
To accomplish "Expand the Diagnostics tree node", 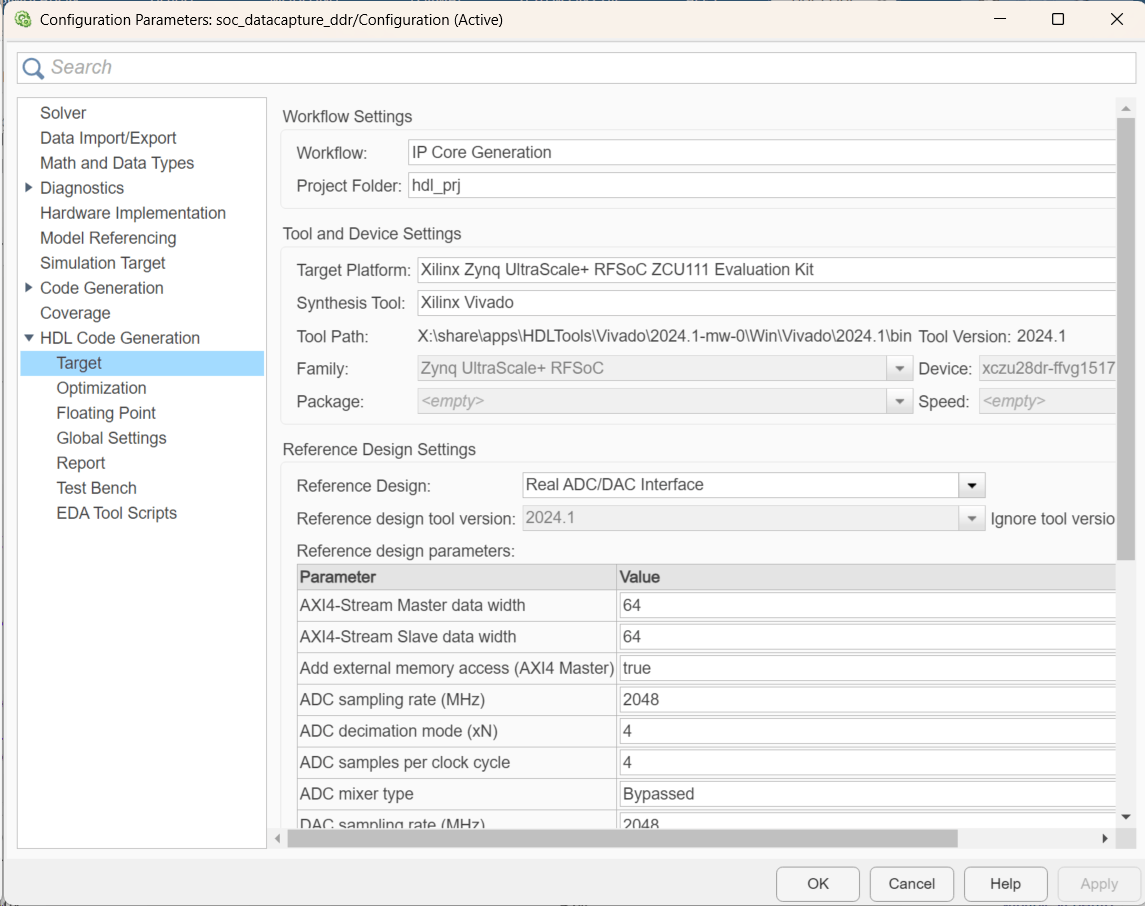I will (x=28, y=188).
